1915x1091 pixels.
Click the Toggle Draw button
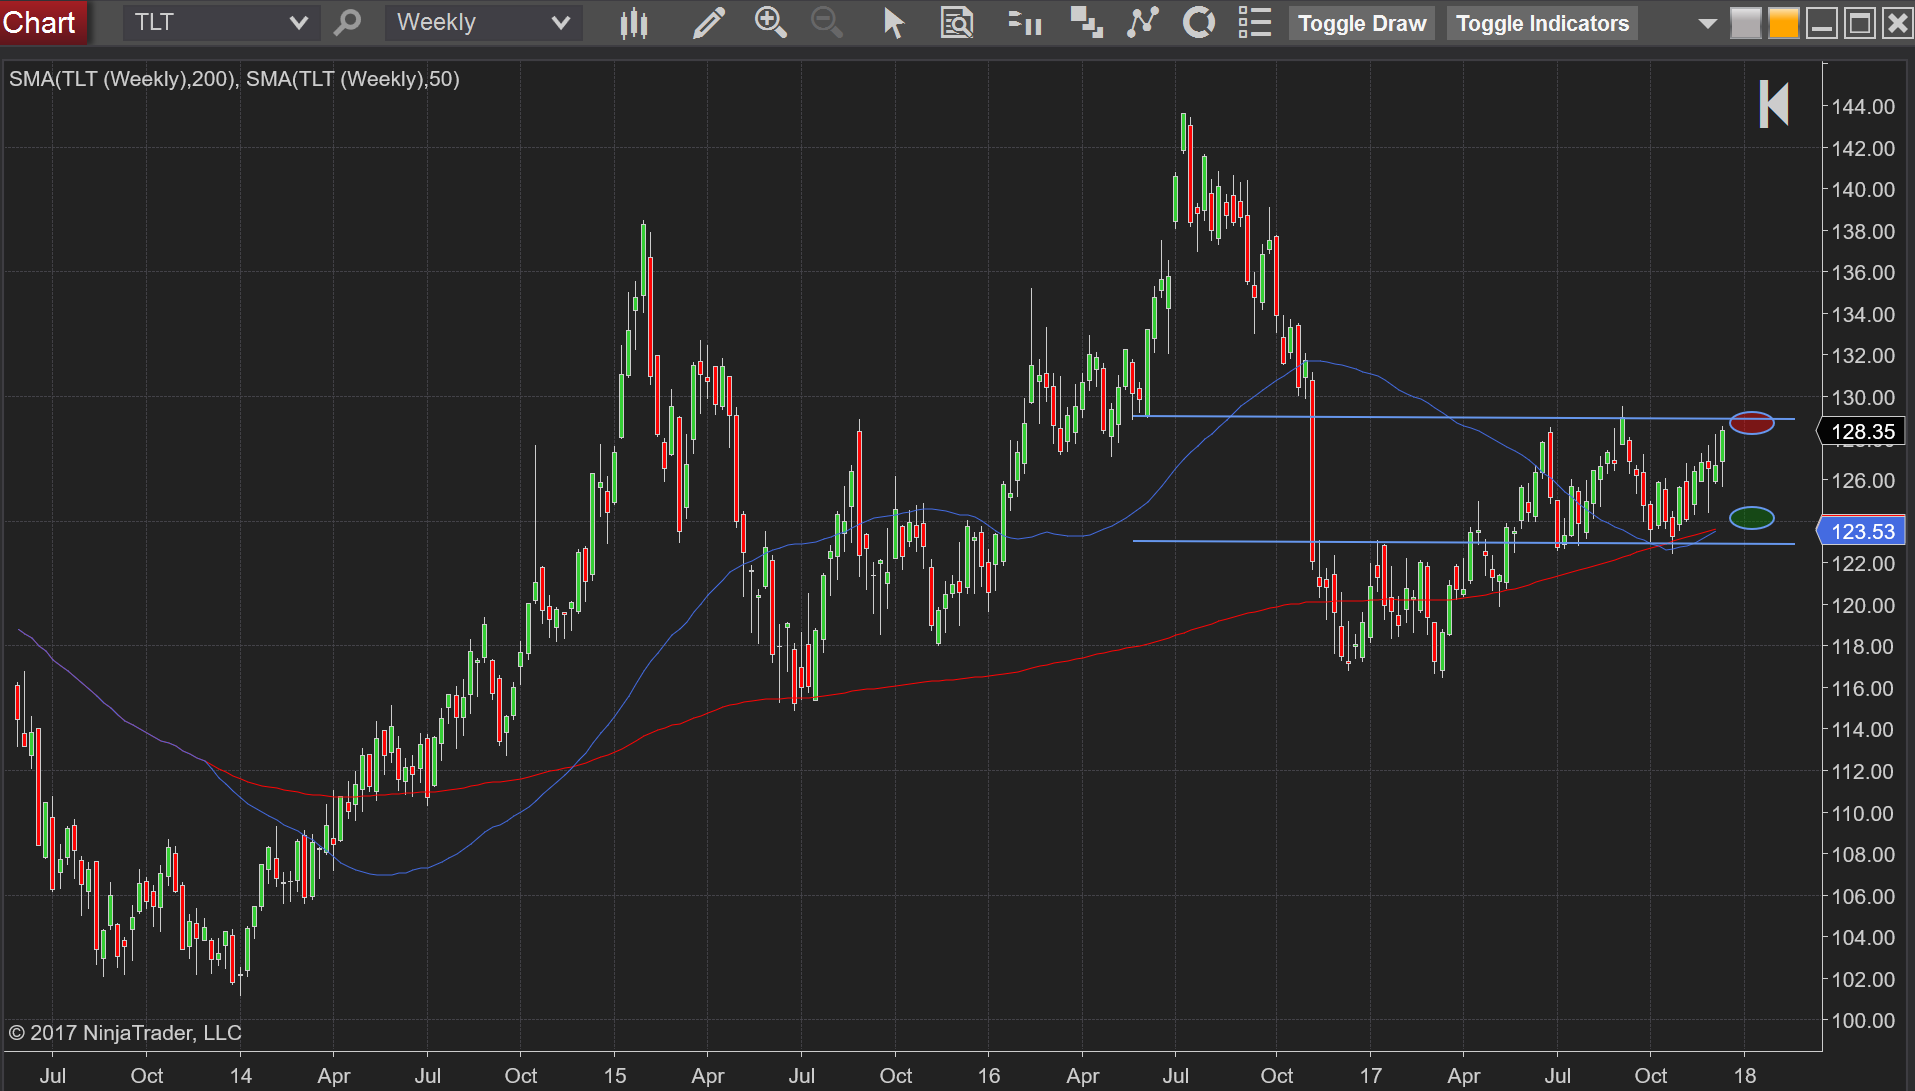coord(1362,23)
